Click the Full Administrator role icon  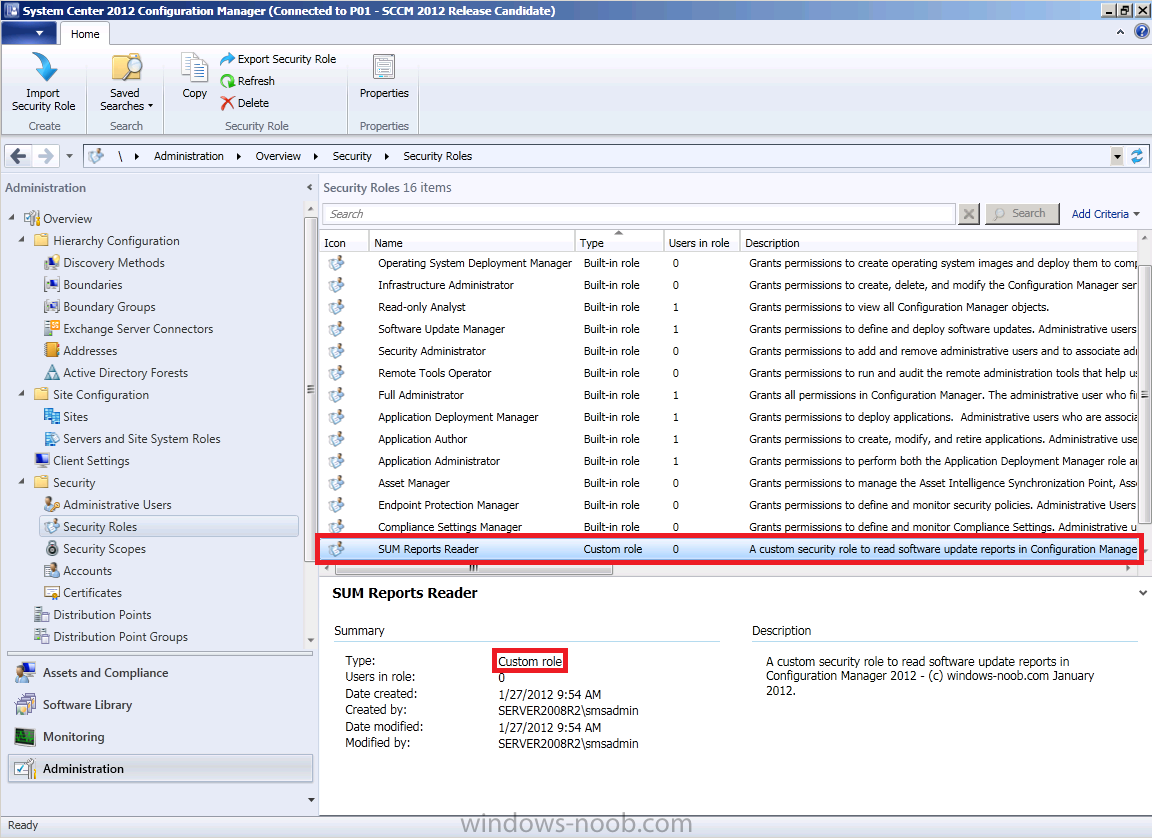pyautogui.click(x=336, y=395)
